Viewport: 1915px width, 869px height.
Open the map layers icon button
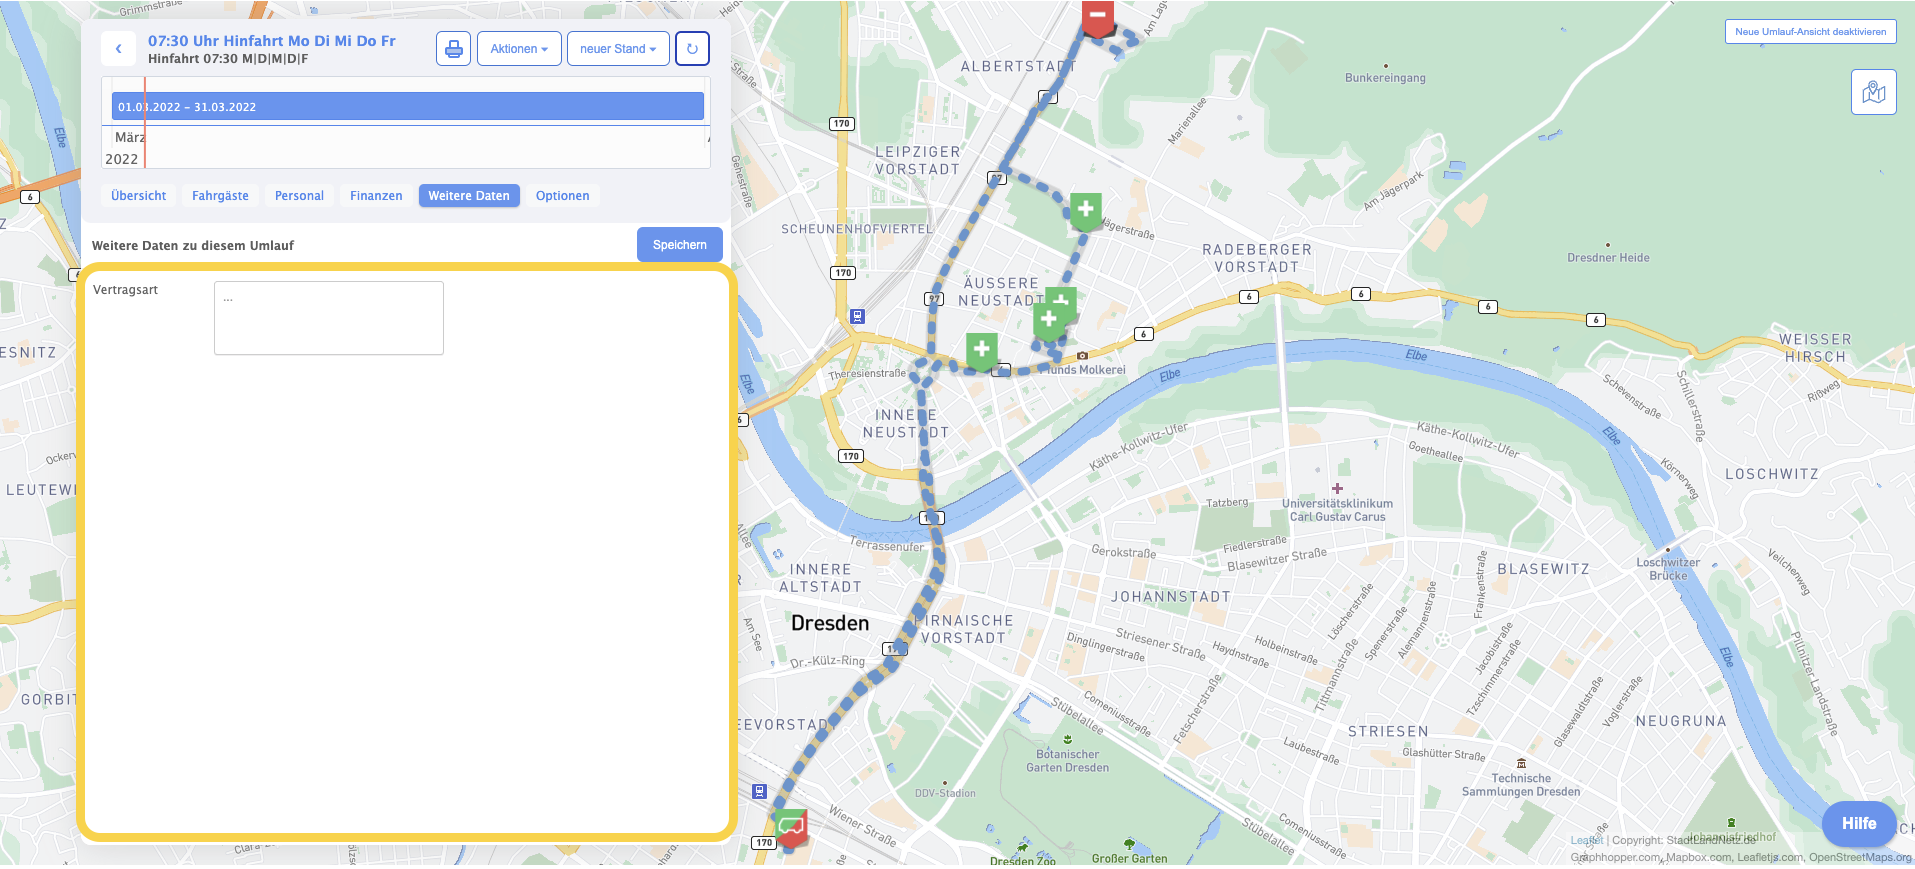[1873, 93]
